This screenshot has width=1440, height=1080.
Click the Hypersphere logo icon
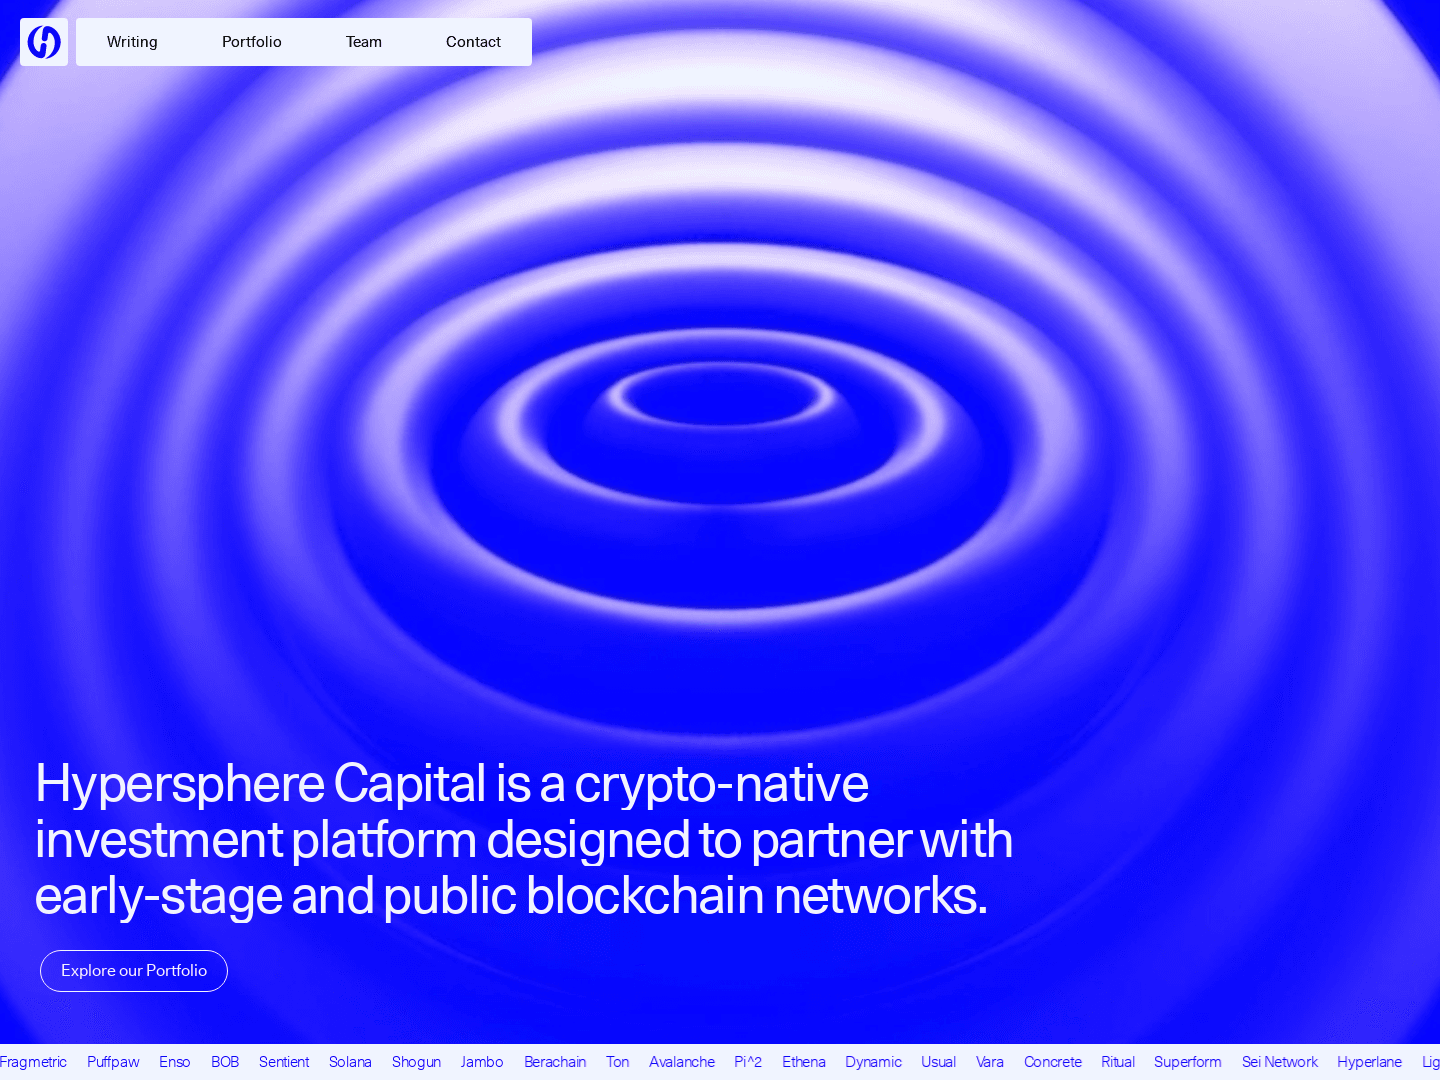click(x=44, y=42)
